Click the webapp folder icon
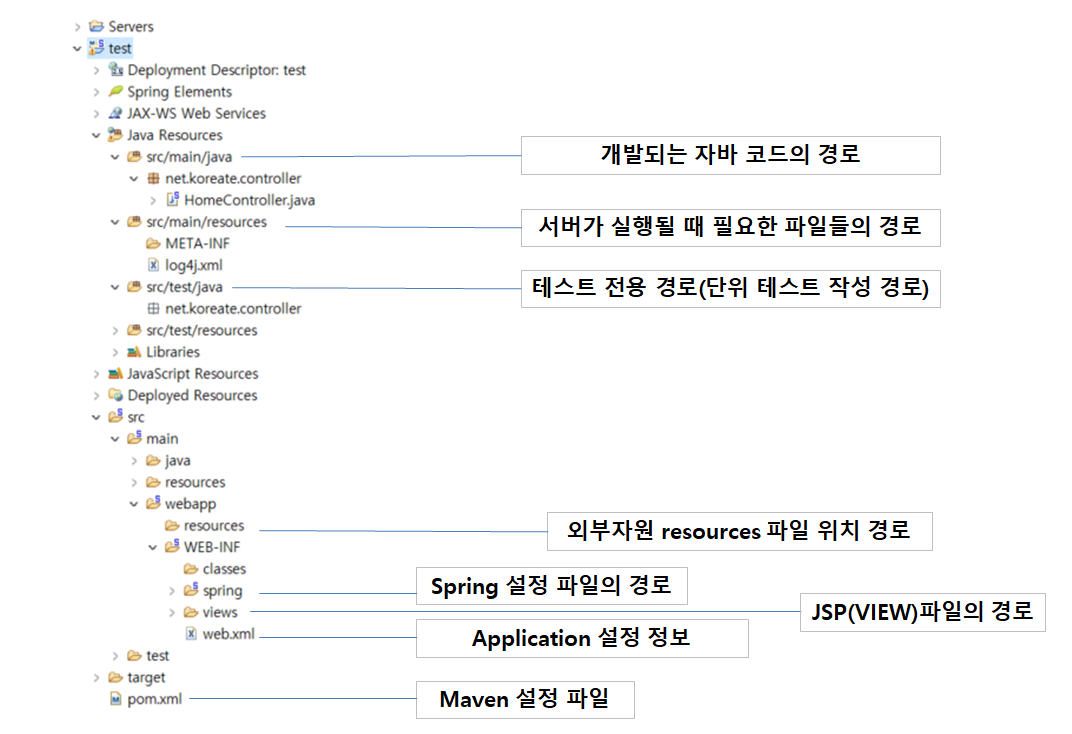 [x=153, y=503]
